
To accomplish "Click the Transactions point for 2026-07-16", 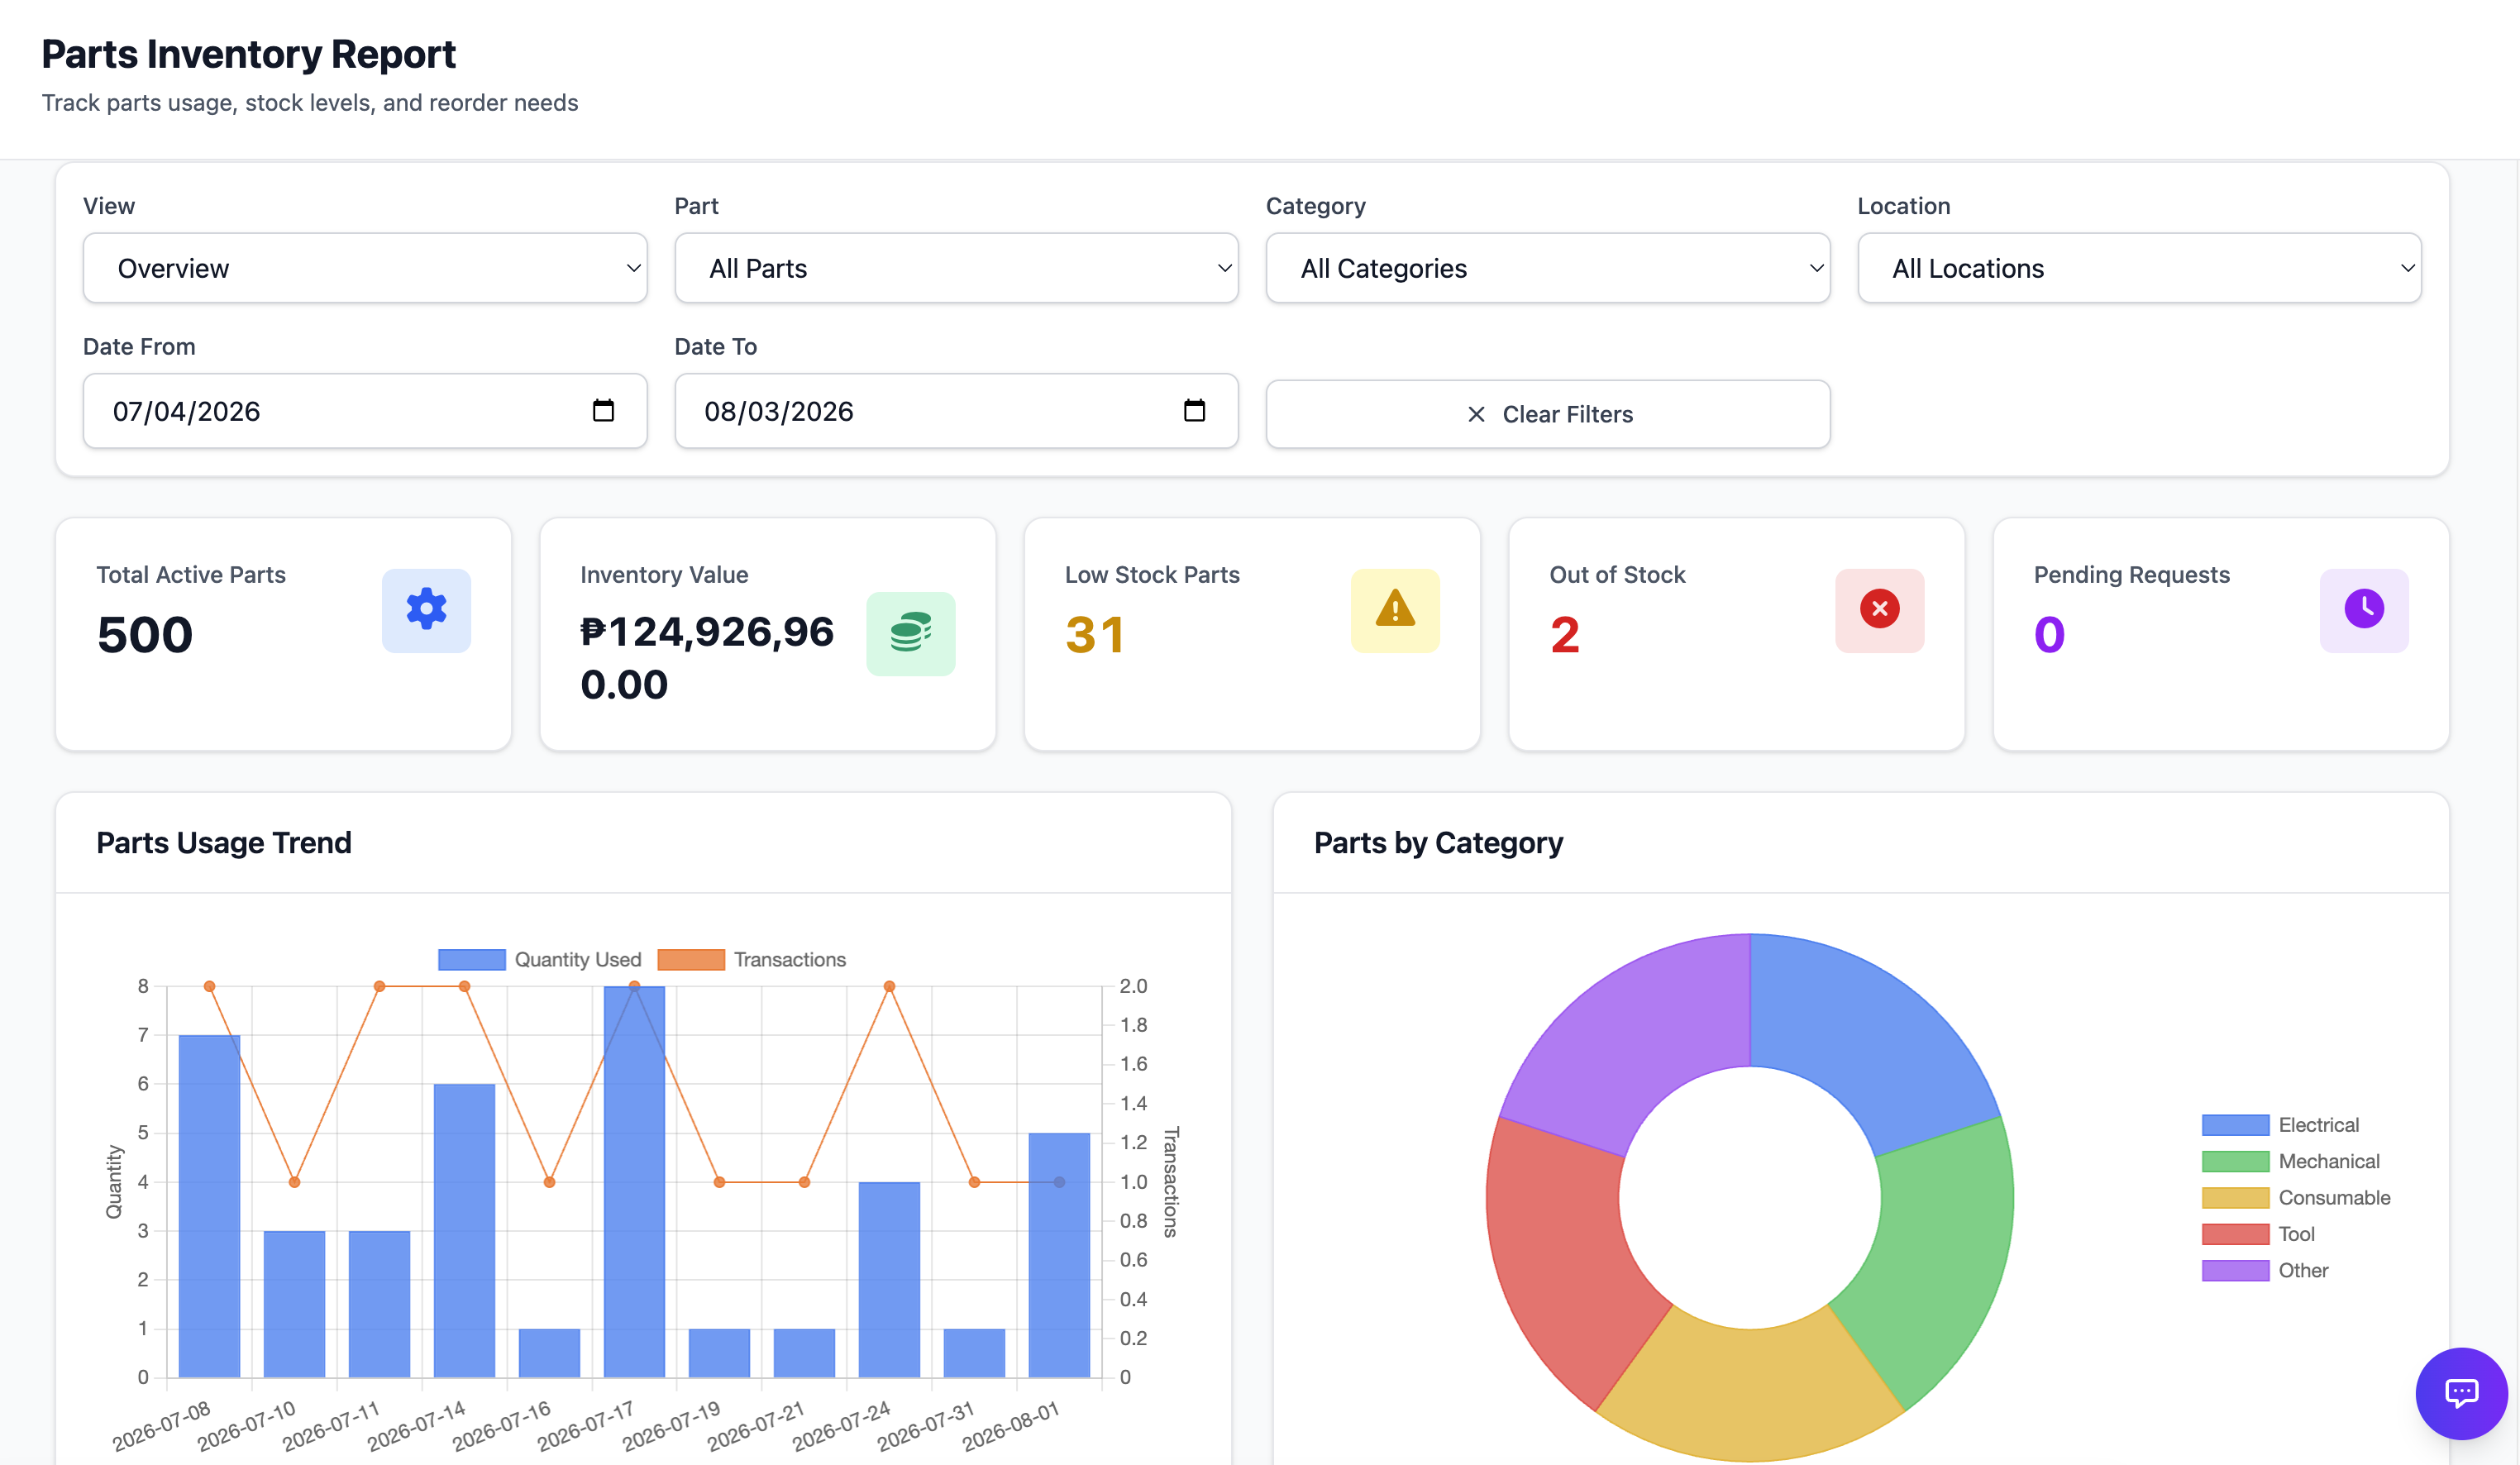I will (x=549, y=1182).
